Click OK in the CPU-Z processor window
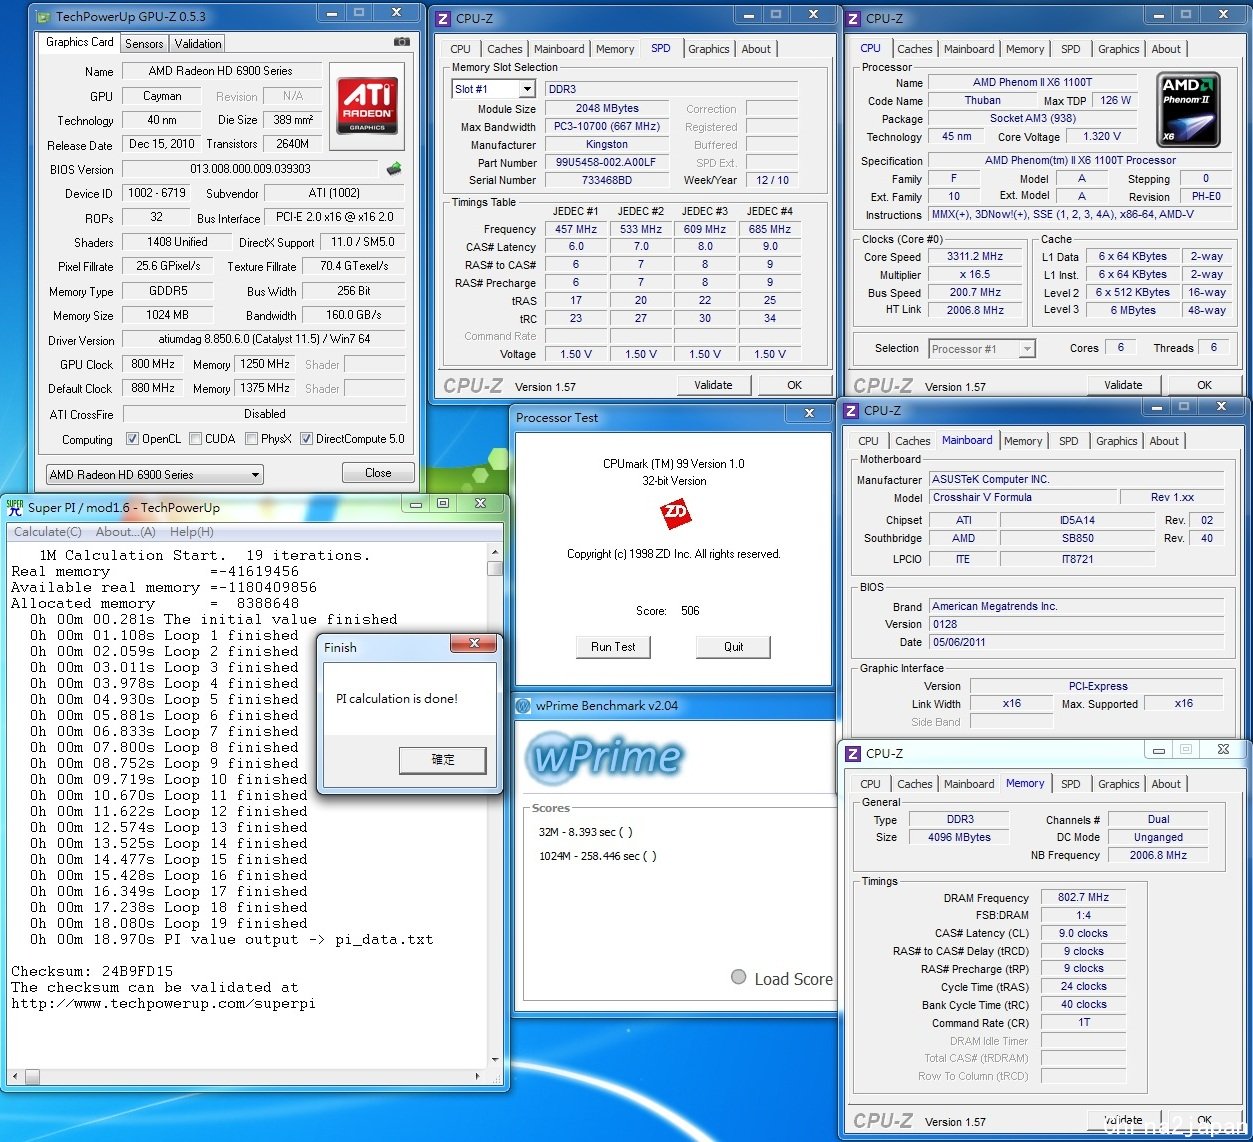The image size is (1253, 1142). pos(1204,385)
